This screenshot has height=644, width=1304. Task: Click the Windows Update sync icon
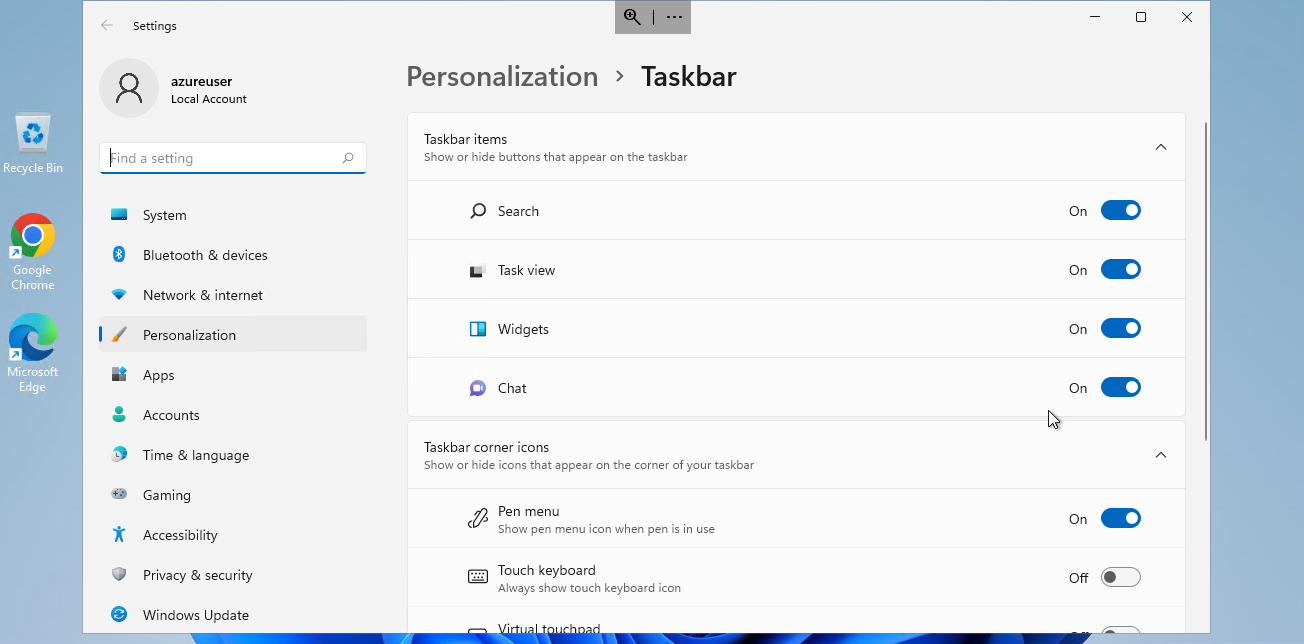119,615
